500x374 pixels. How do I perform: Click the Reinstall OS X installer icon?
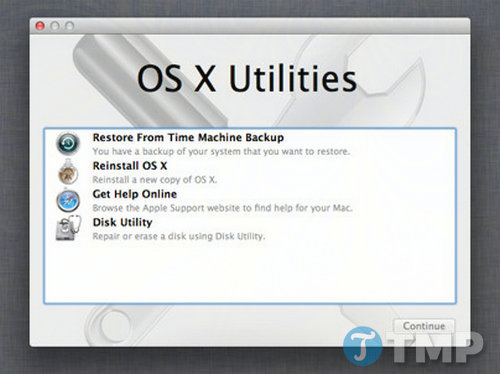(x=68, y=172)
